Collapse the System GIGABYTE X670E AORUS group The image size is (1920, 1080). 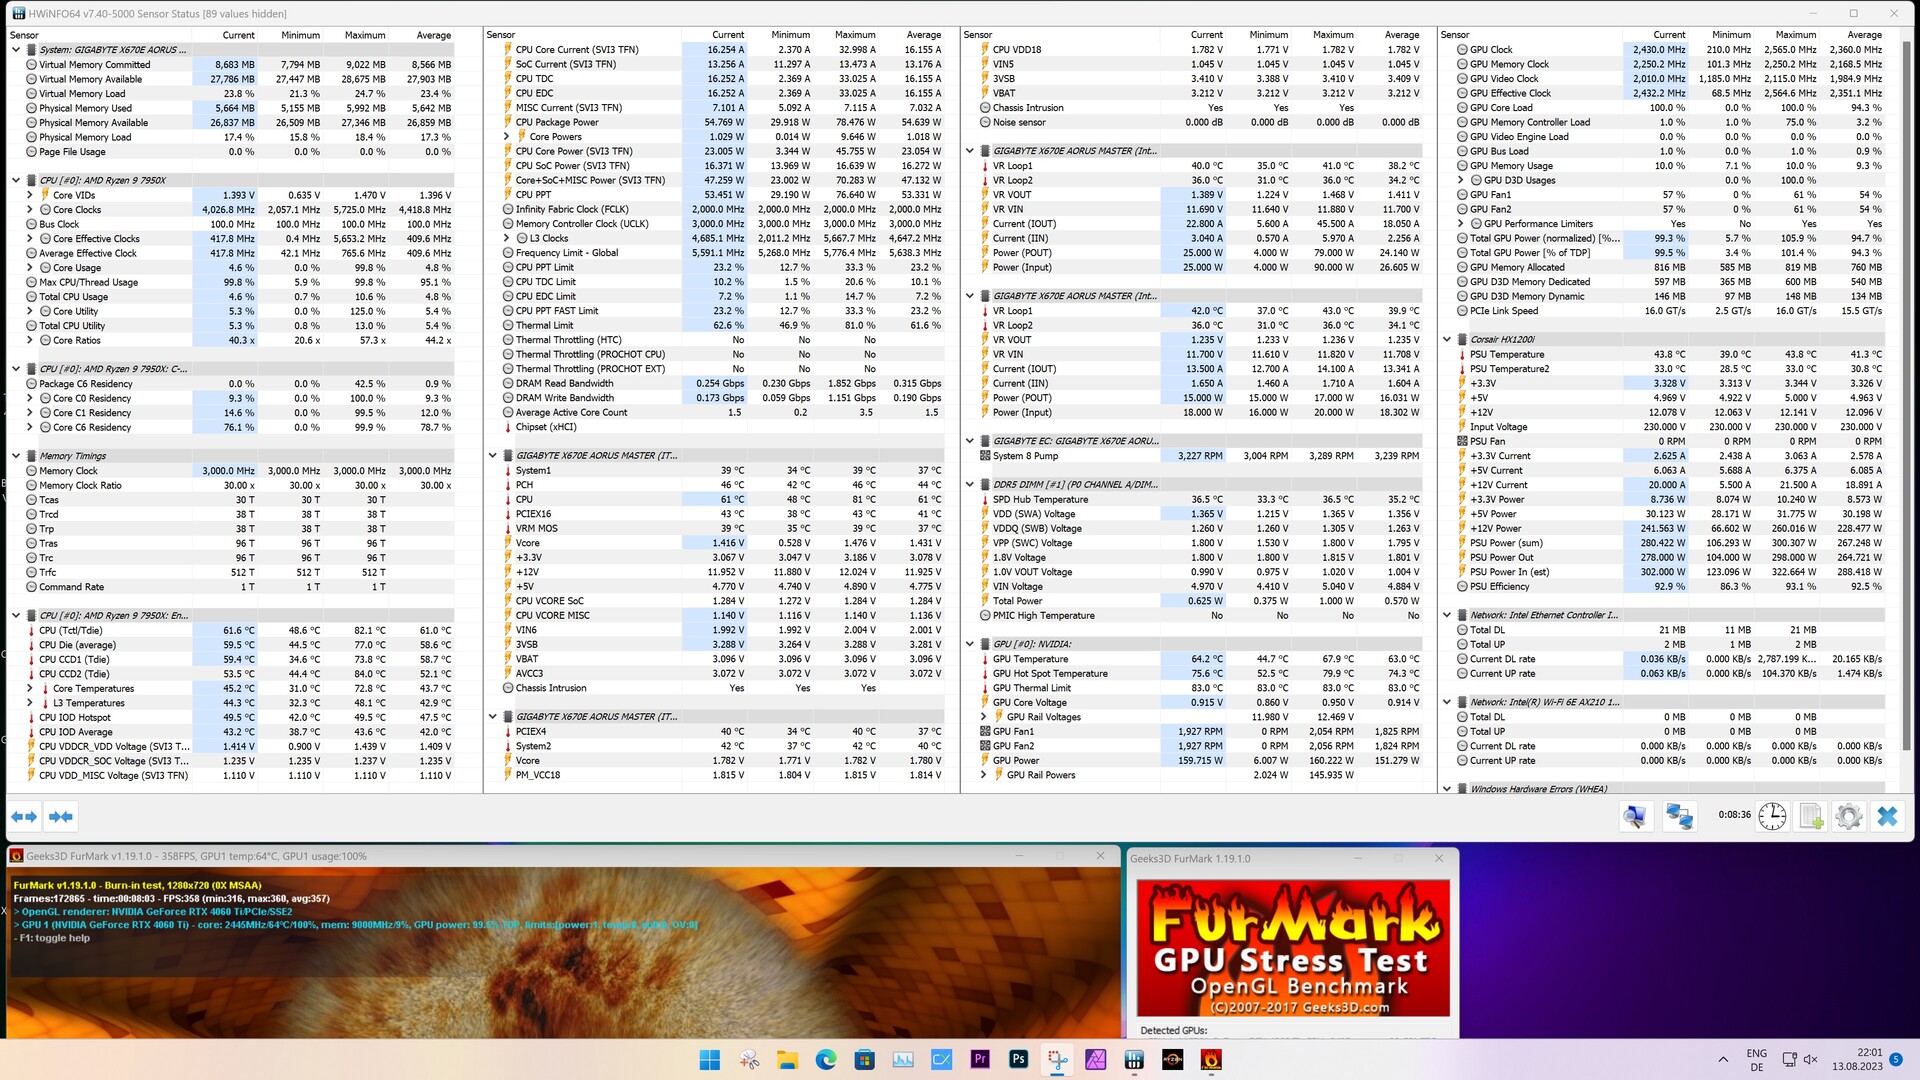click(x=16, y=50)
